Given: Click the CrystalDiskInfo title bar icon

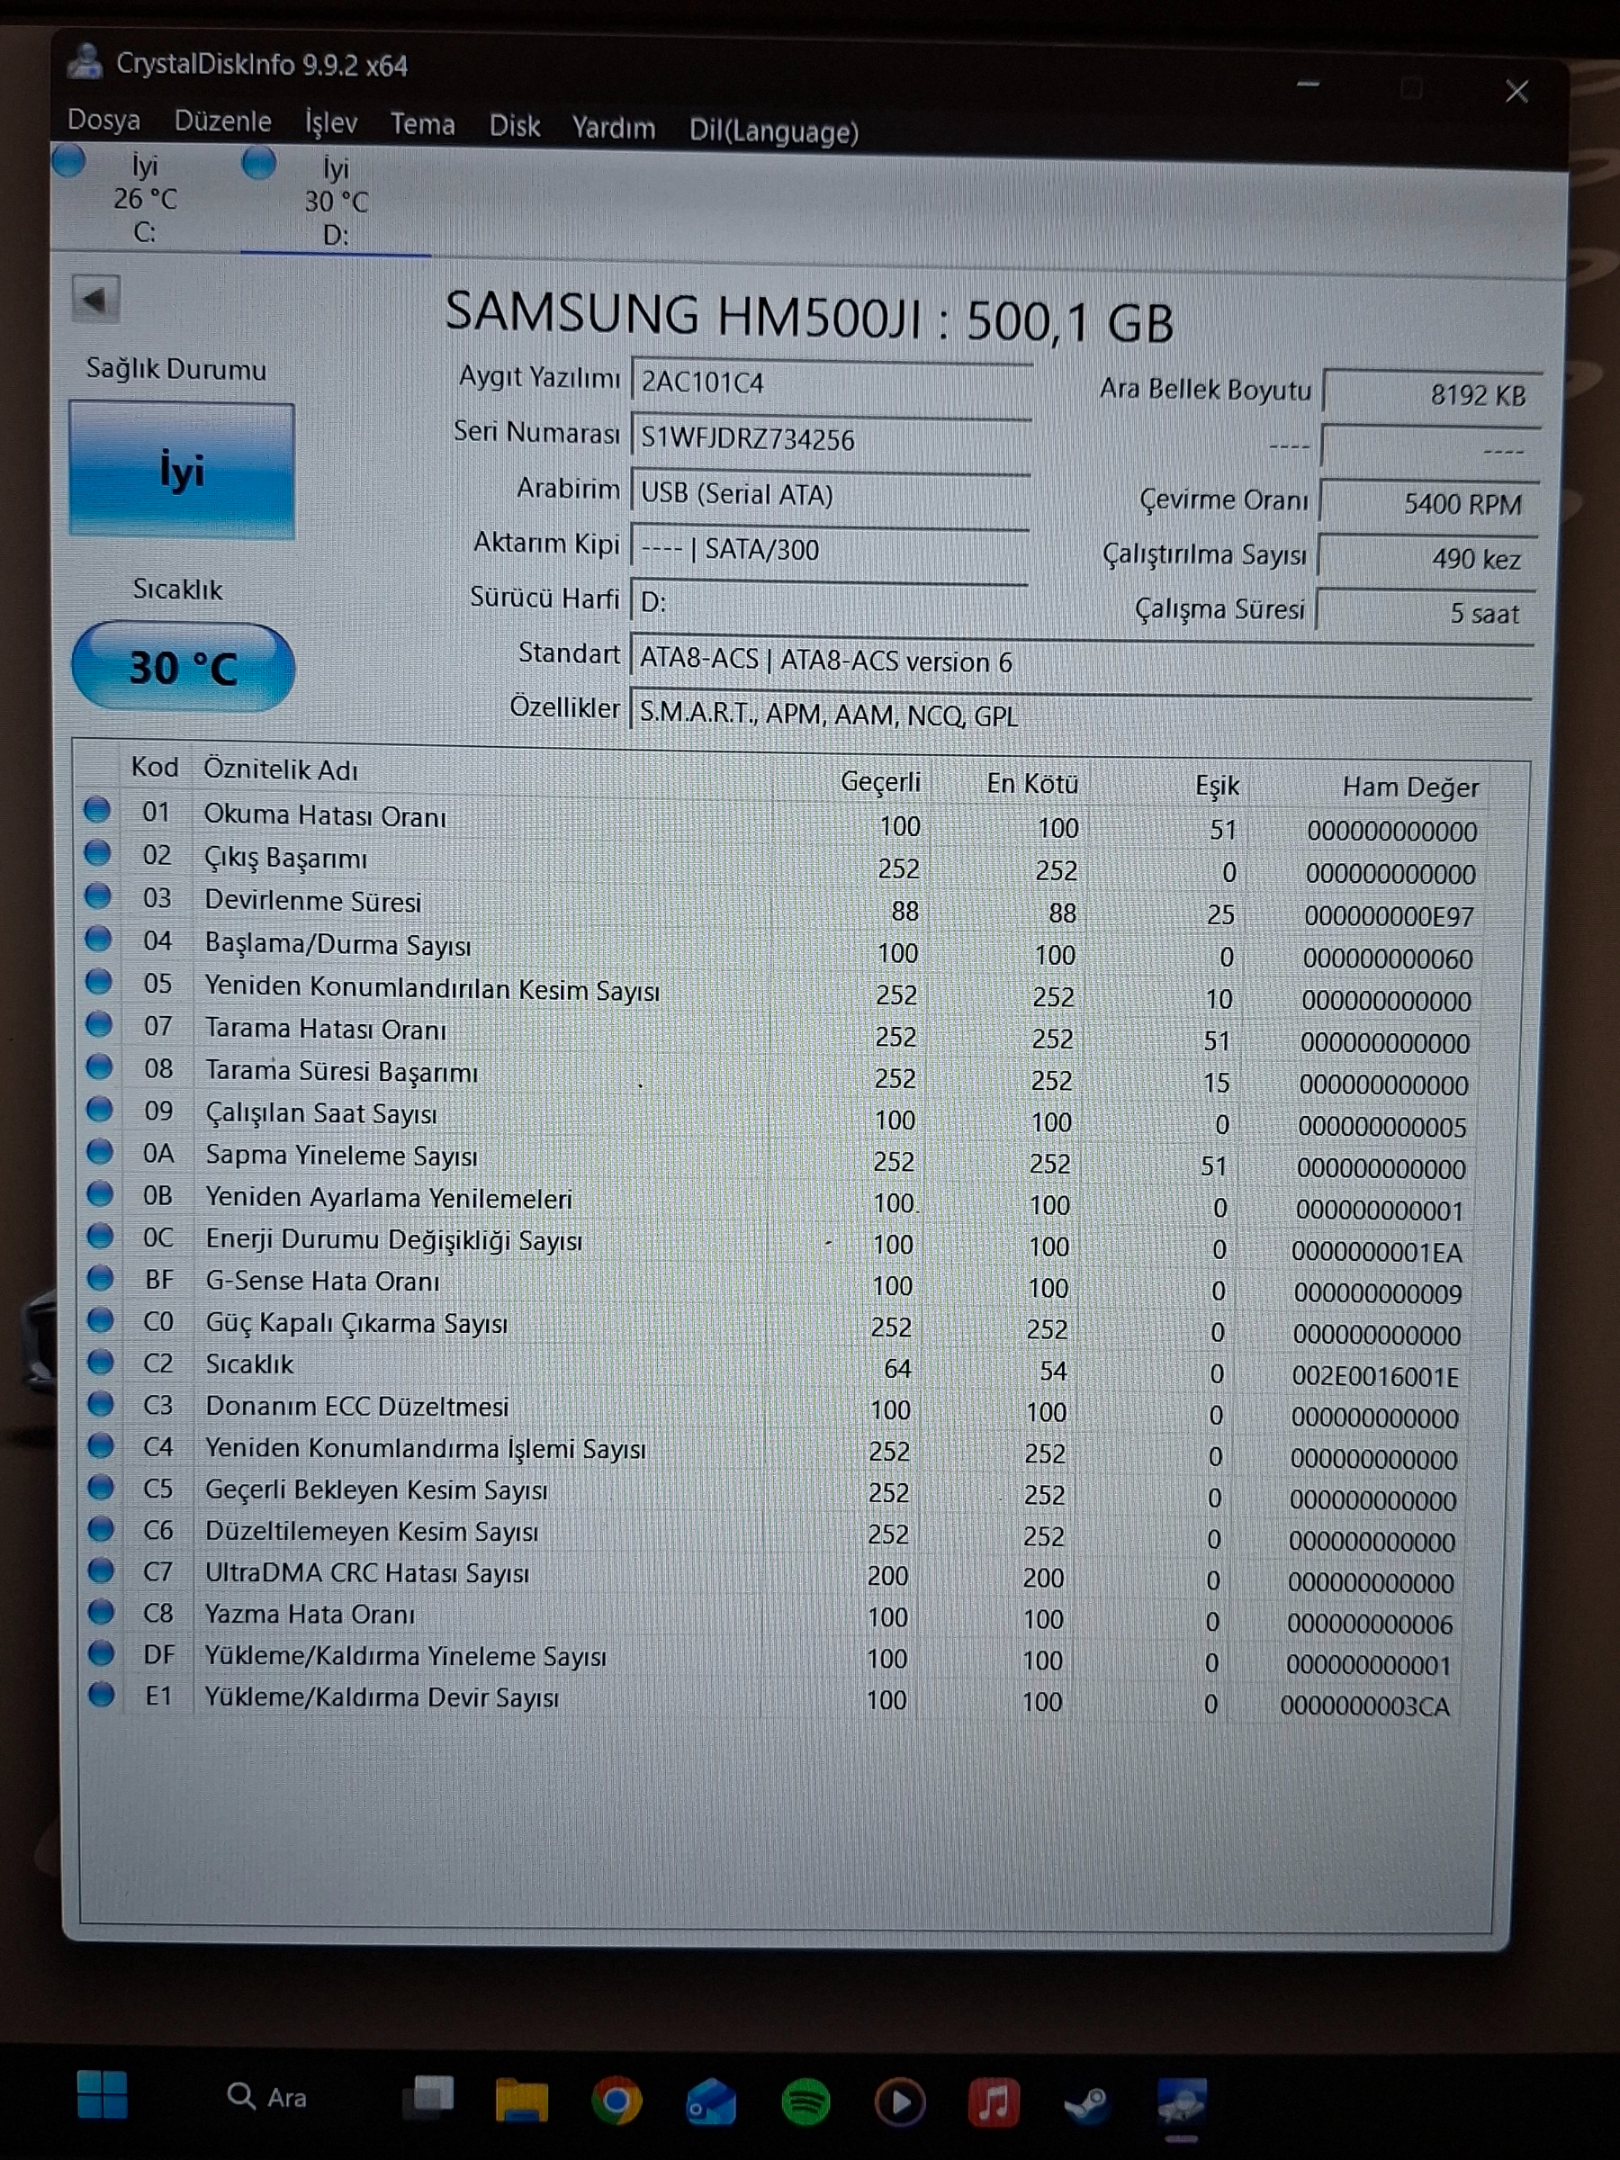Looking at the screenshot, I should coord(85,62).
